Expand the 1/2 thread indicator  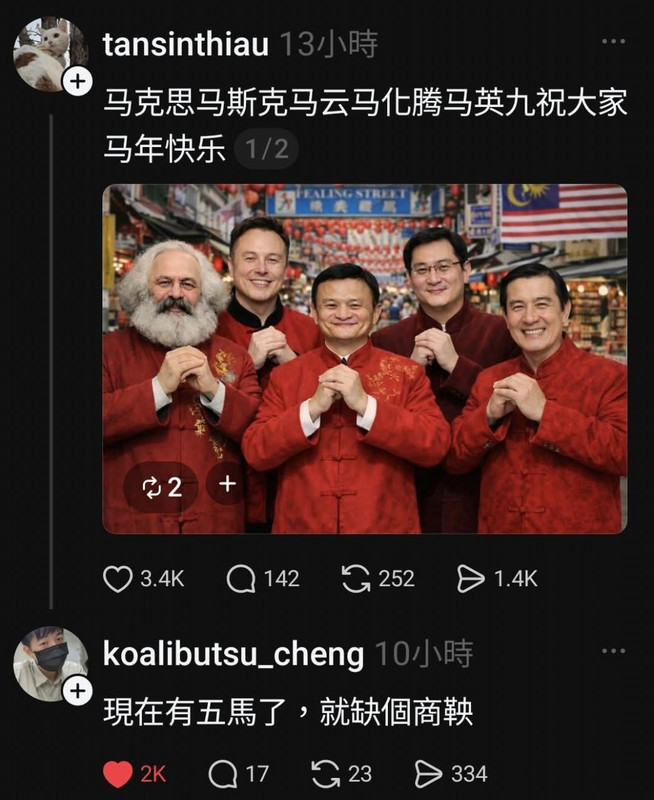[x=266, y=149]
